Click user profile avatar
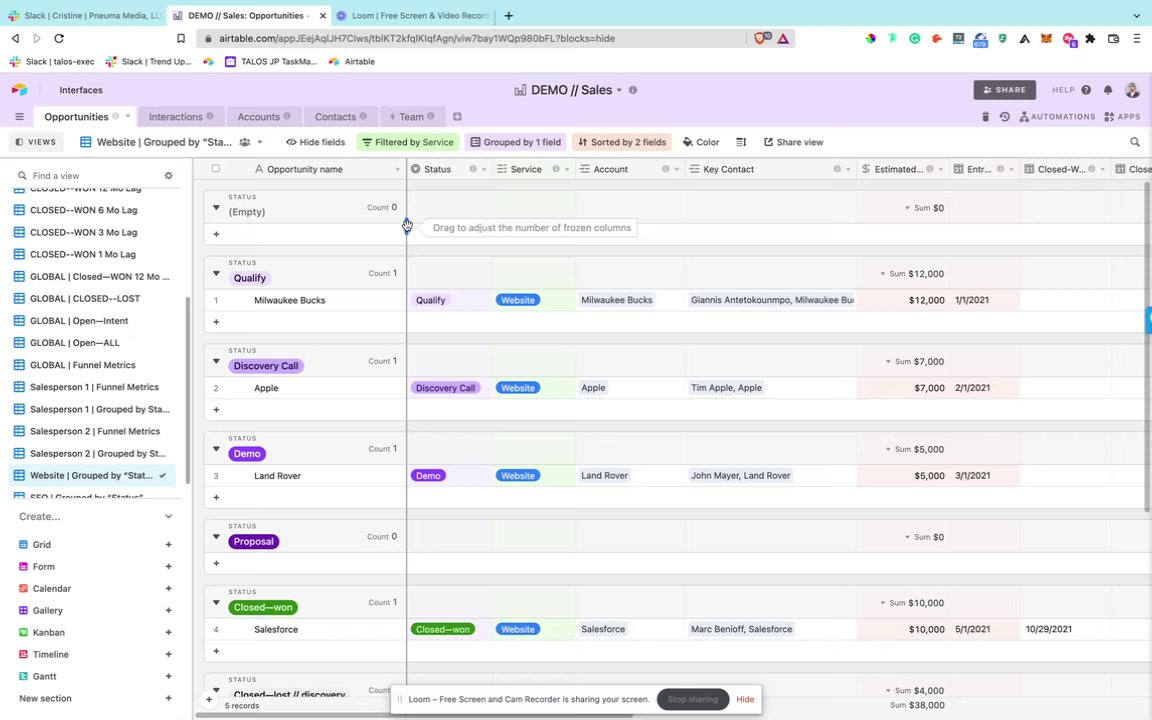1152x720 pixels. 1132,90
